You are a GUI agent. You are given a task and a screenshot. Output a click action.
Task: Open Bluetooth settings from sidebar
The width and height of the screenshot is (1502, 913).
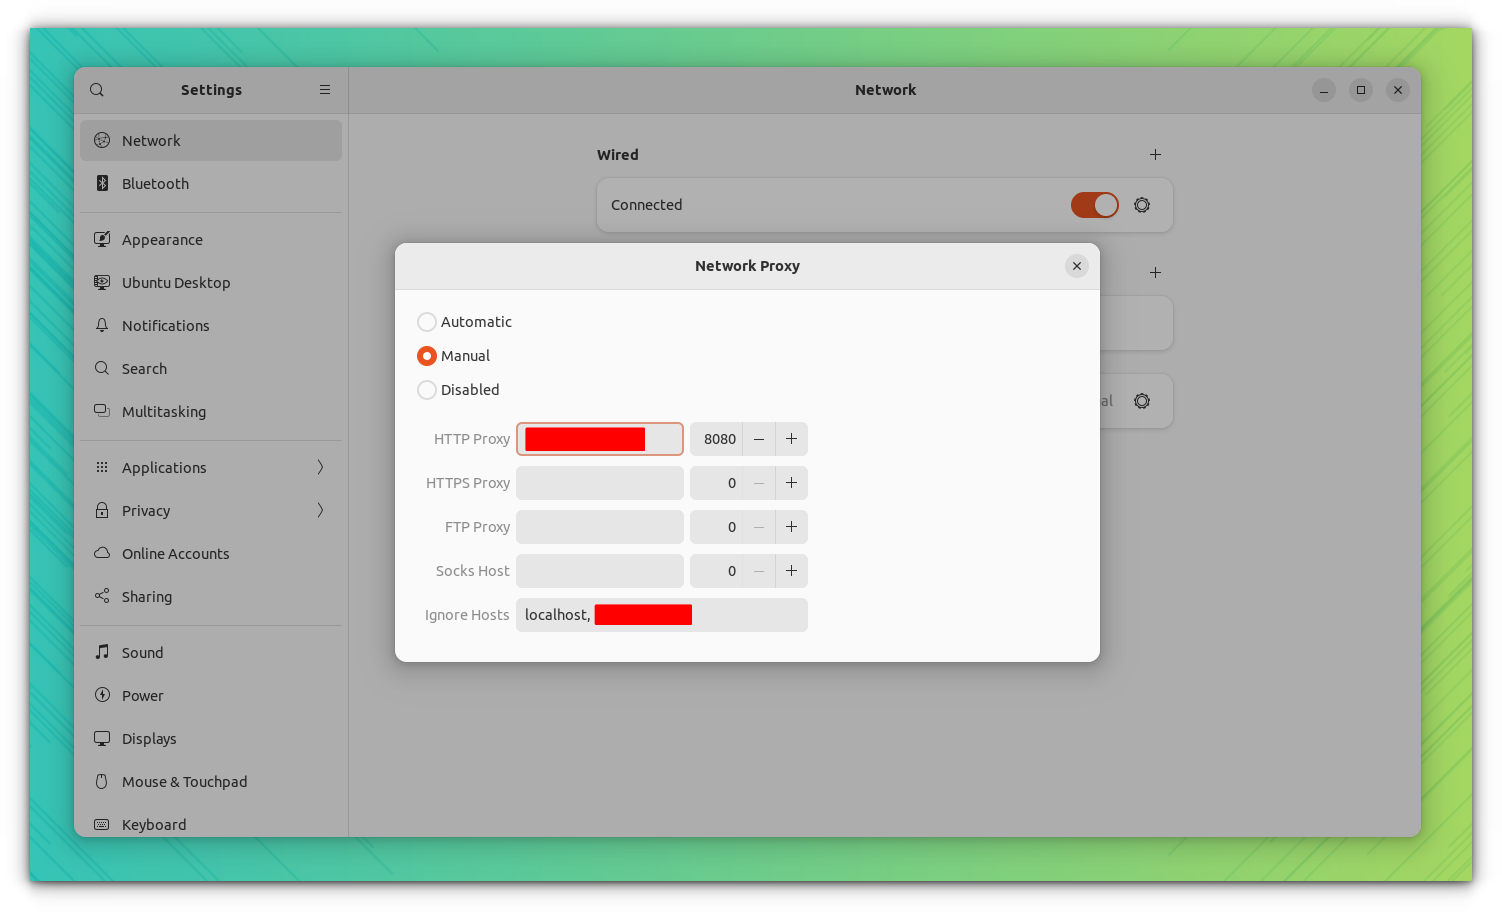point(102,183)
